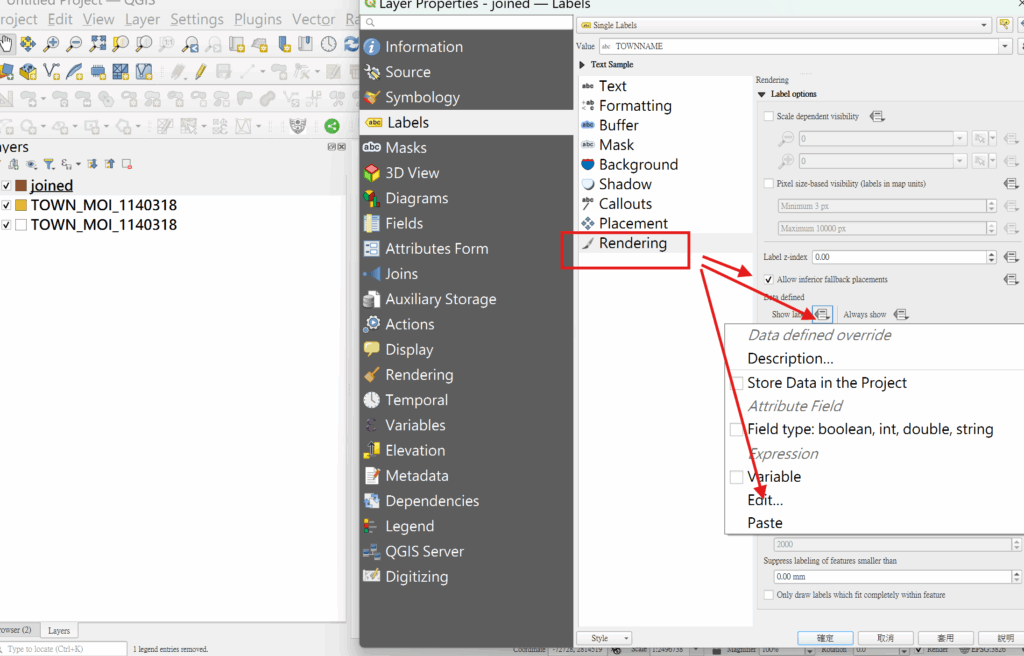Click the brown symbol swatch of joined layer
The width and height of the screenshot is (1024, 656).
(21, 186)
